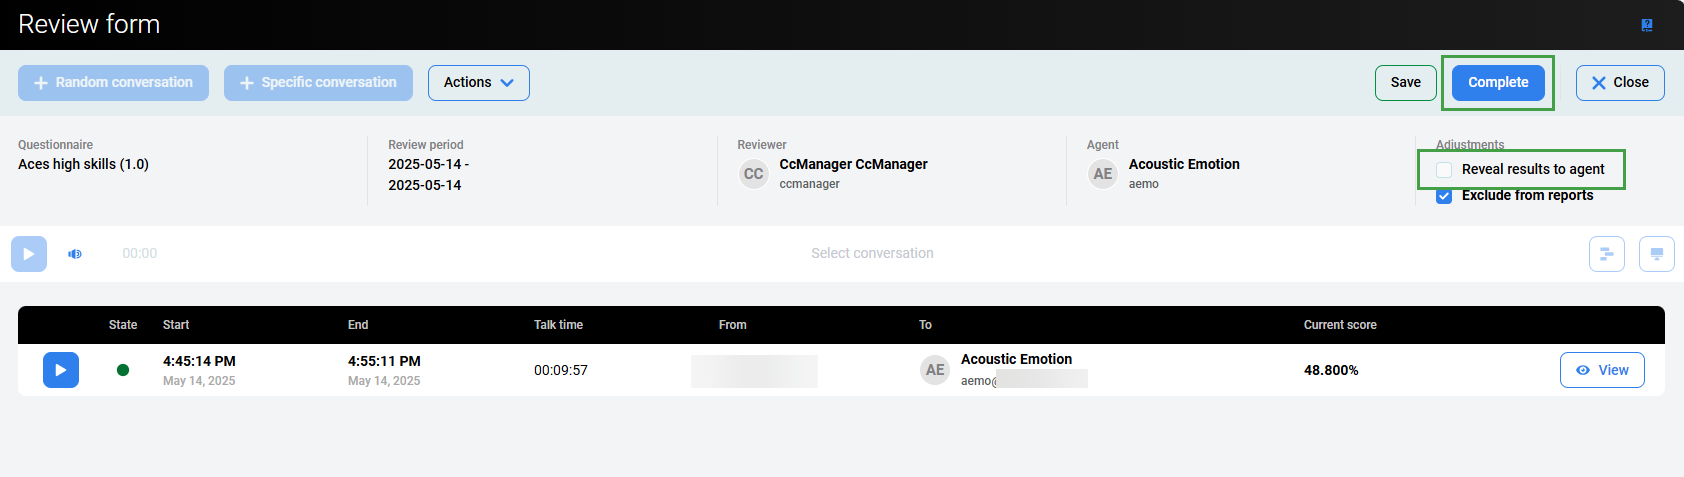Enable Reveal results to agent
Image resolution: width=1684 pixels, height=477 pixels.
click(1444, 170)
